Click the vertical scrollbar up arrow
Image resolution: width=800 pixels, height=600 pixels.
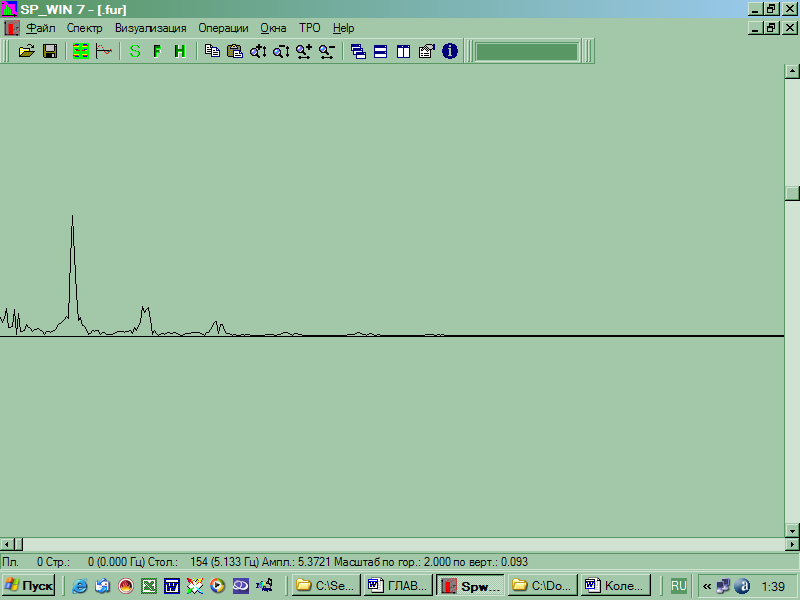tap(792, 71)
